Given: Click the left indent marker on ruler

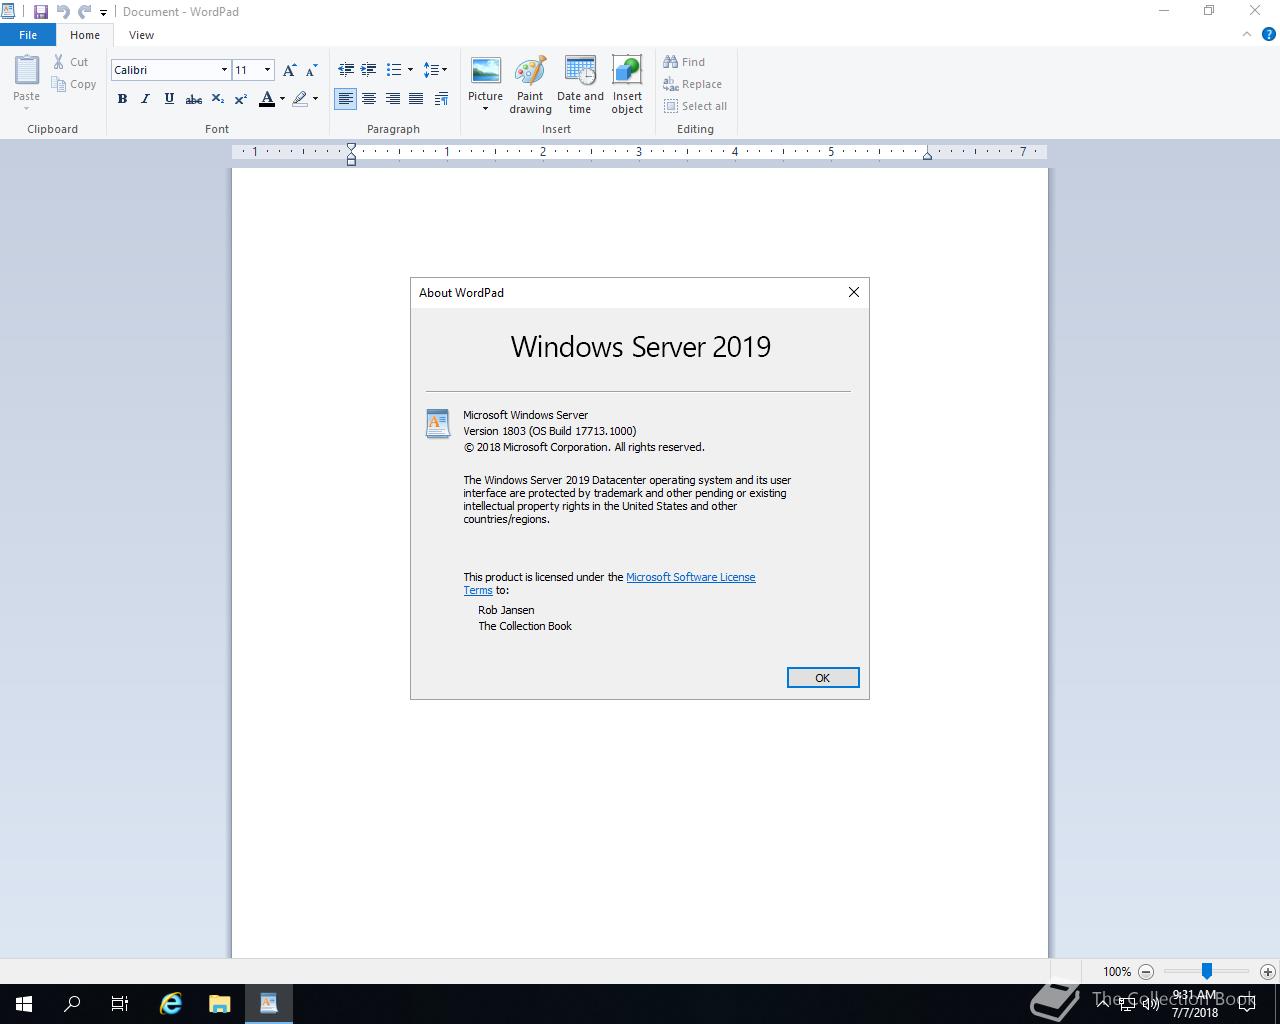Looking at the screenshot, I should pos(351,154).
